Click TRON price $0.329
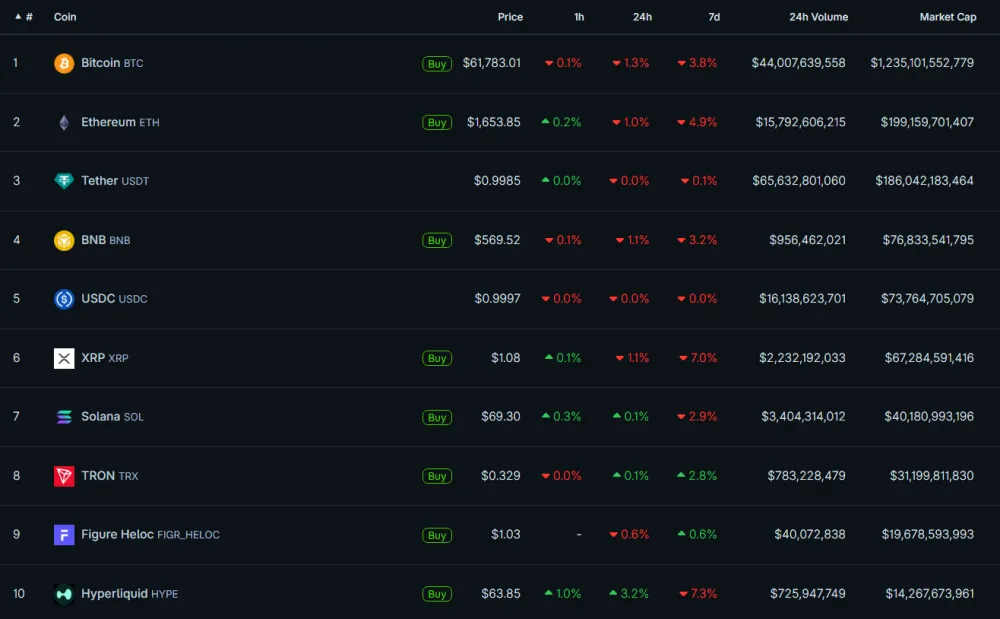 (501, 476)
